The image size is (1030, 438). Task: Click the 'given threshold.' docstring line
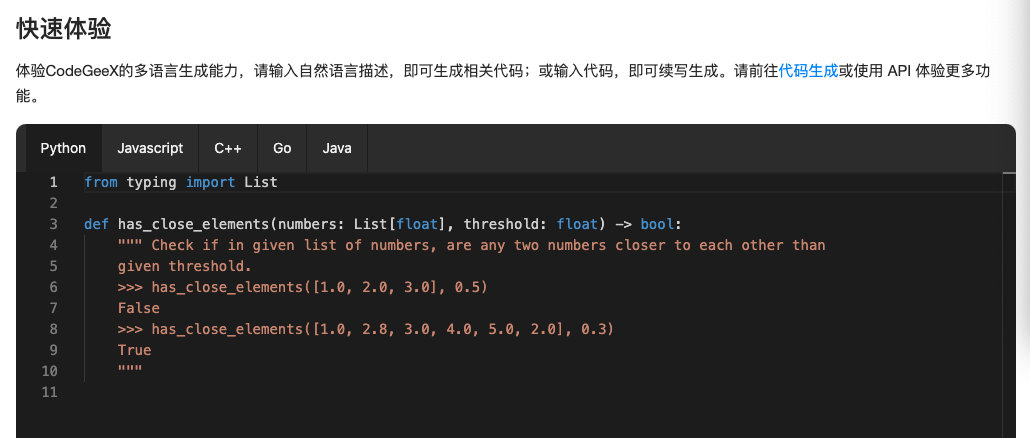[185, 266]
